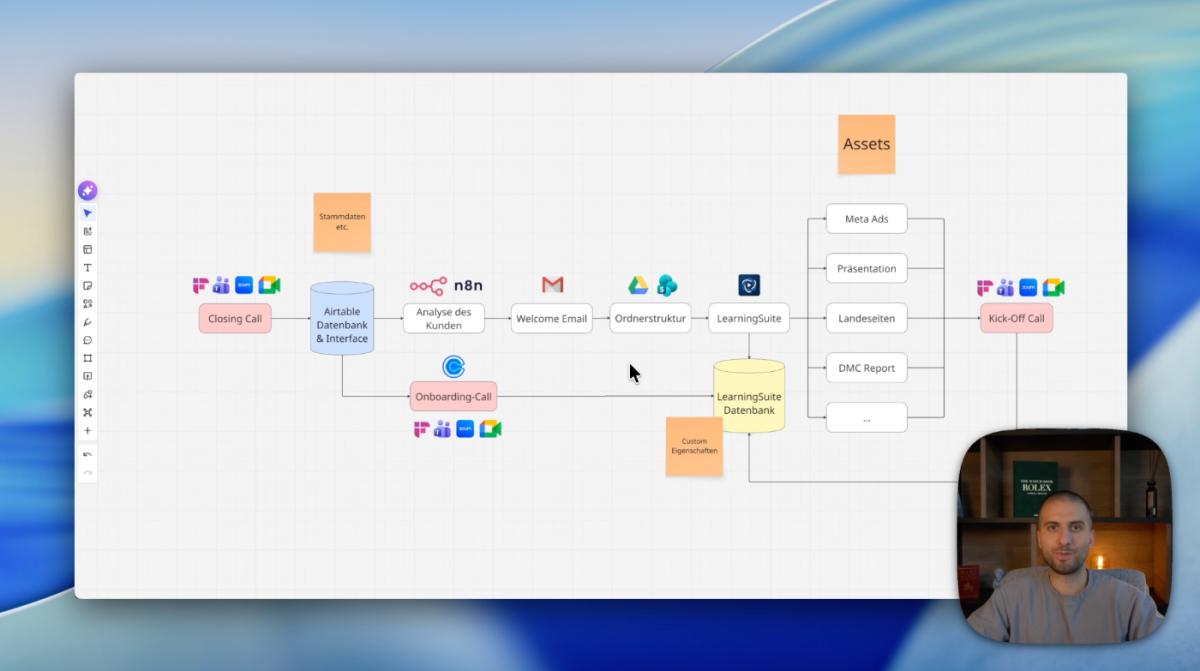Select the Frame tool
Viewport: 1200px width, 671px height.
[87, 358]
